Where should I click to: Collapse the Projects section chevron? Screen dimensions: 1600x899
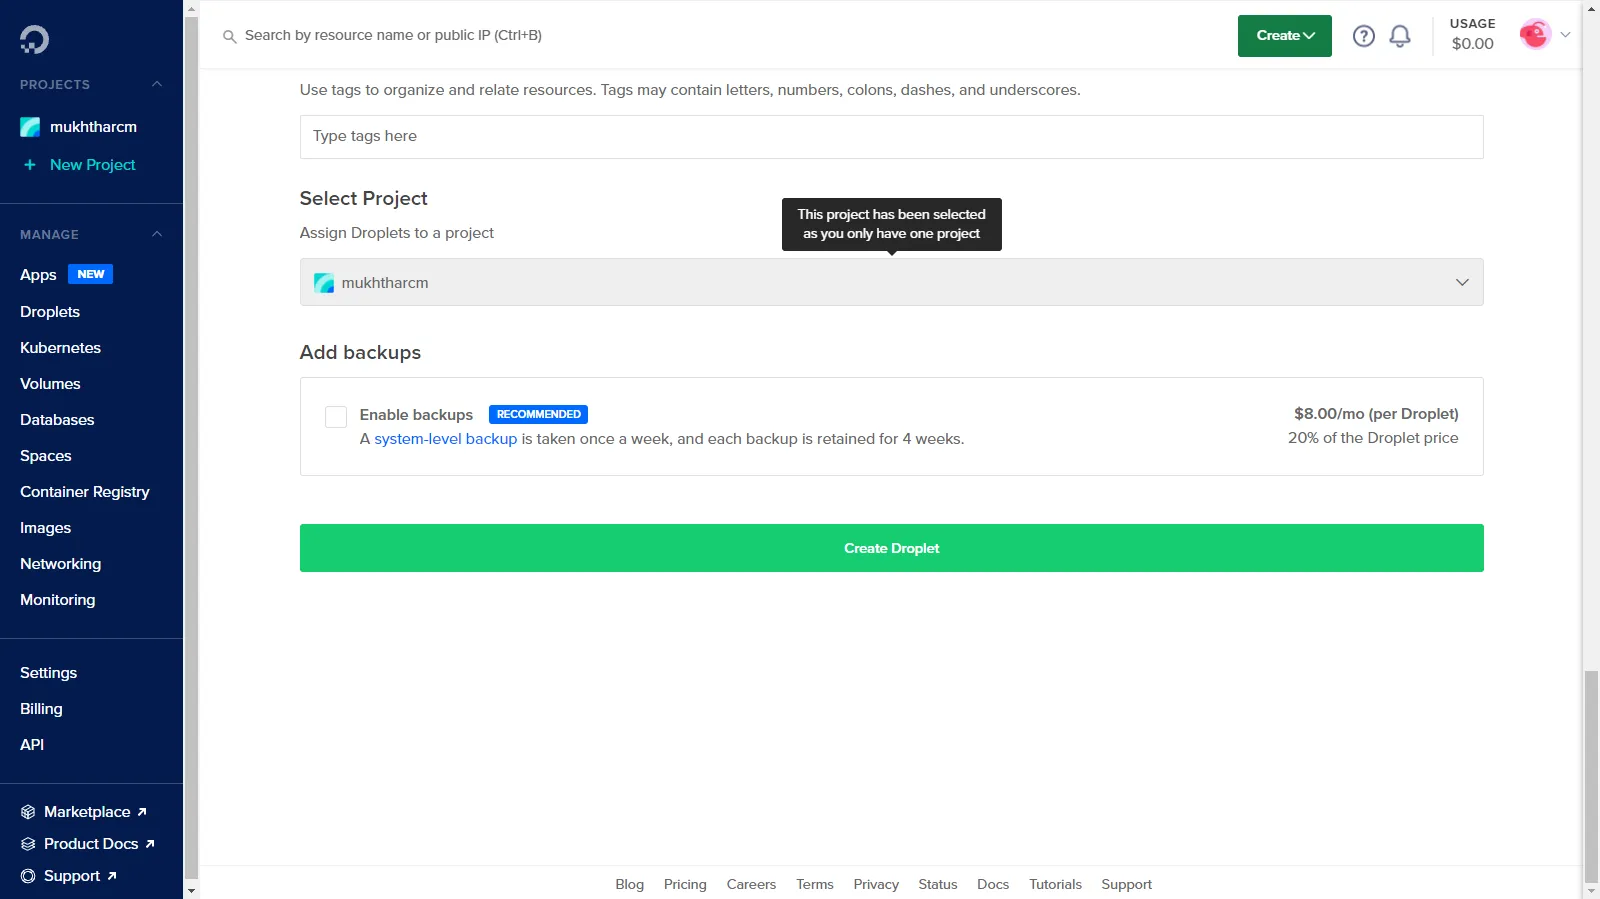[x=157, y=84]
